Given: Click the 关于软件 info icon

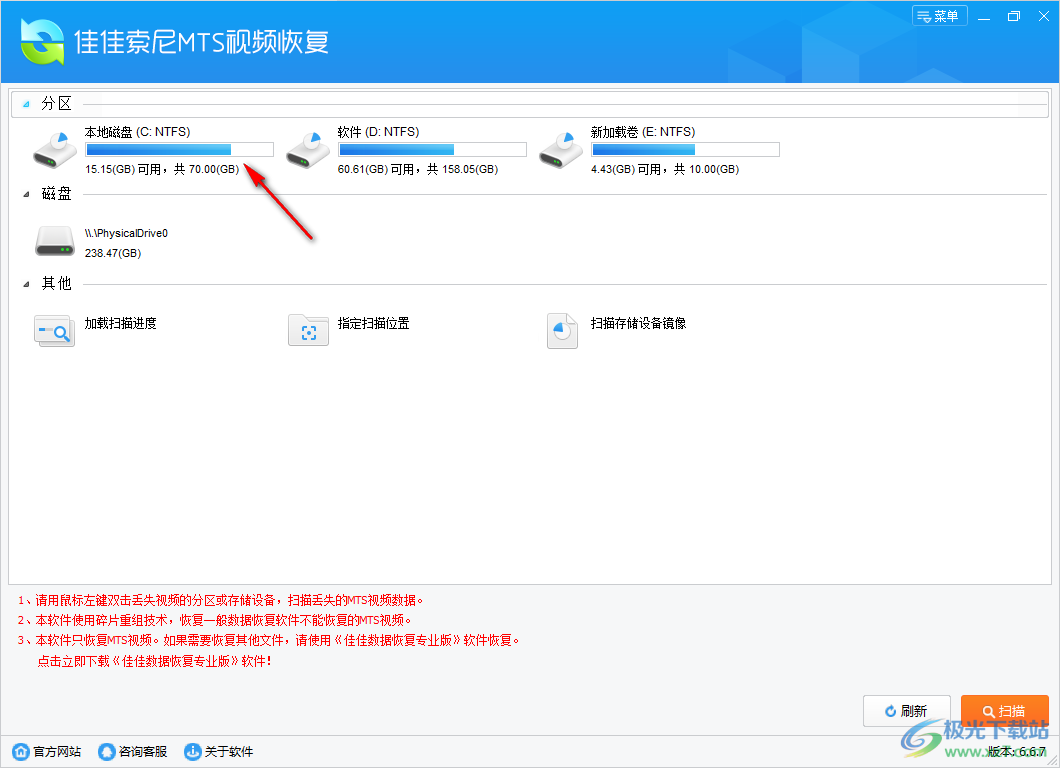Looking at the screenshot, I should point(193,751).
